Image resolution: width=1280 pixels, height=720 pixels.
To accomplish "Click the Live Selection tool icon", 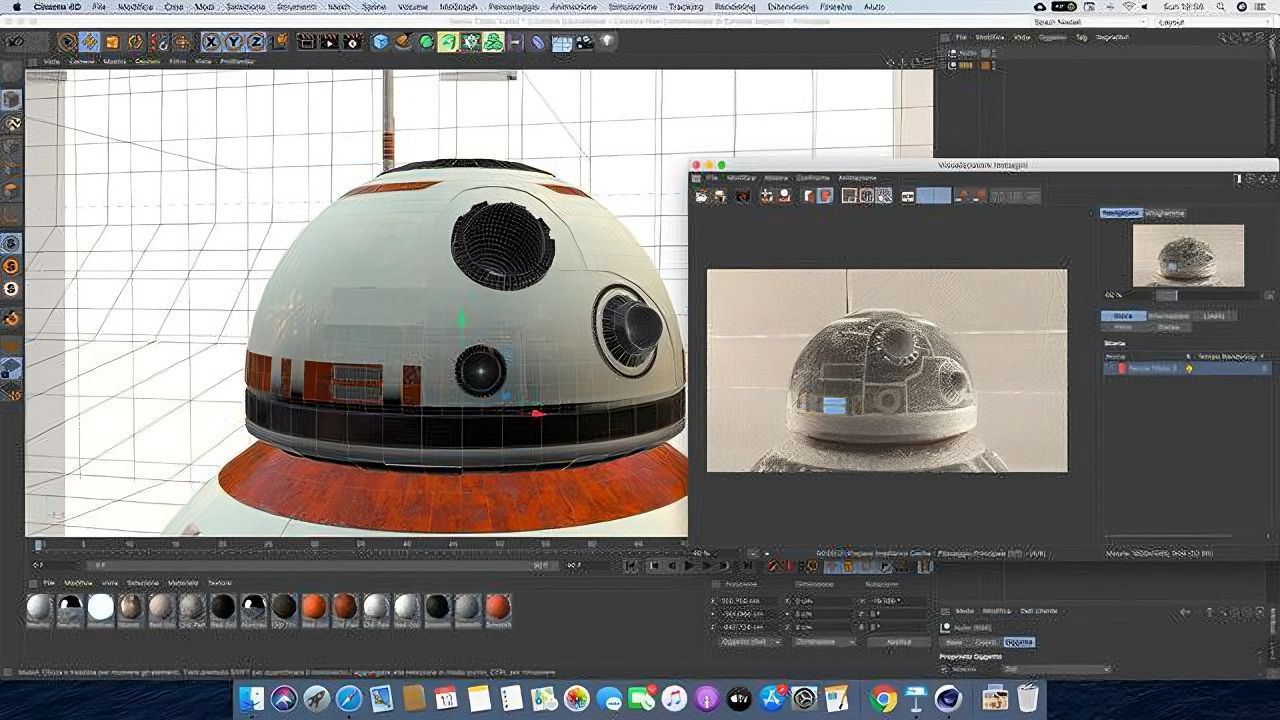I will point(66,42).
